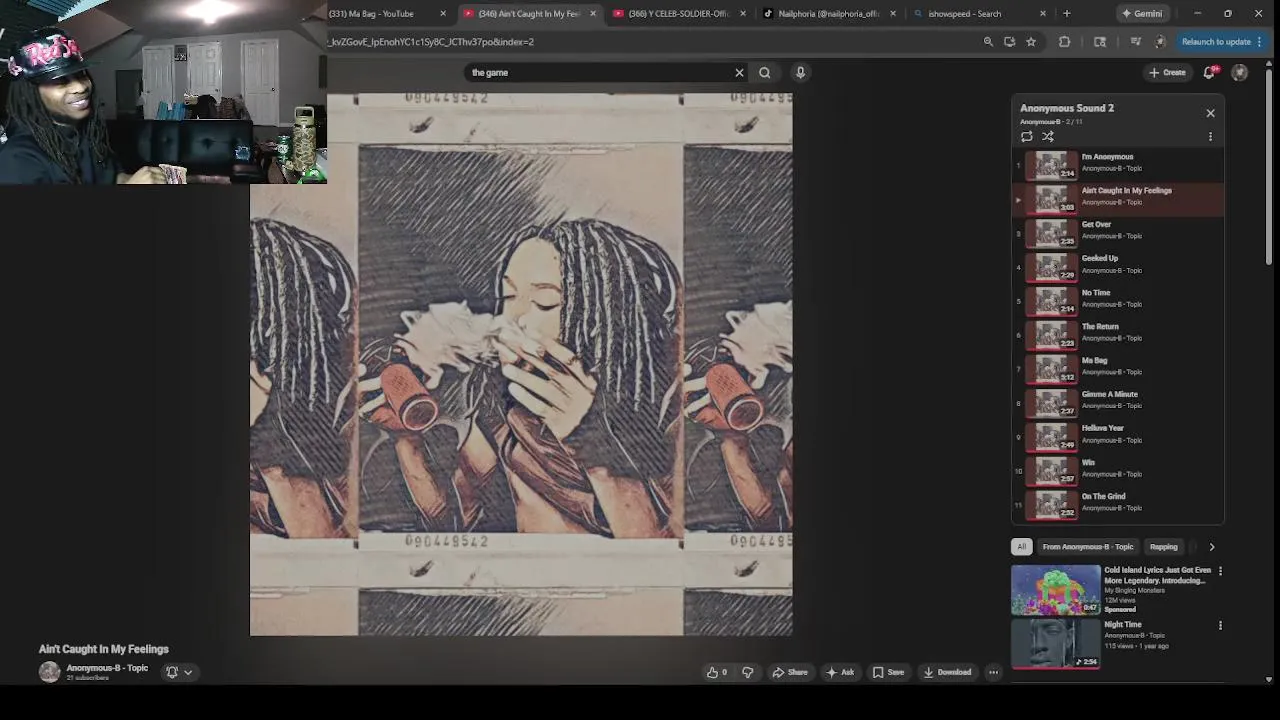Viewport: 1280px width, 720px height.
Task: Click the Google Lens search icon in toolbar
Action: point(1100,42)
